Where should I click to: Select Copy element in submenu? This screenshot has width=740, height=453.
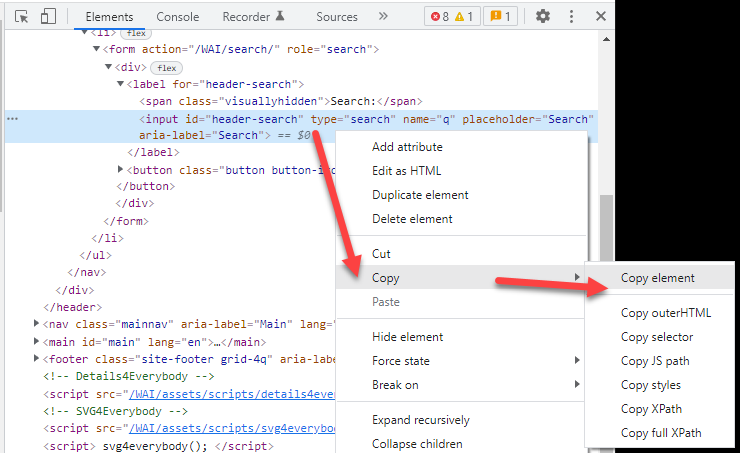click(x=660, y=278)
